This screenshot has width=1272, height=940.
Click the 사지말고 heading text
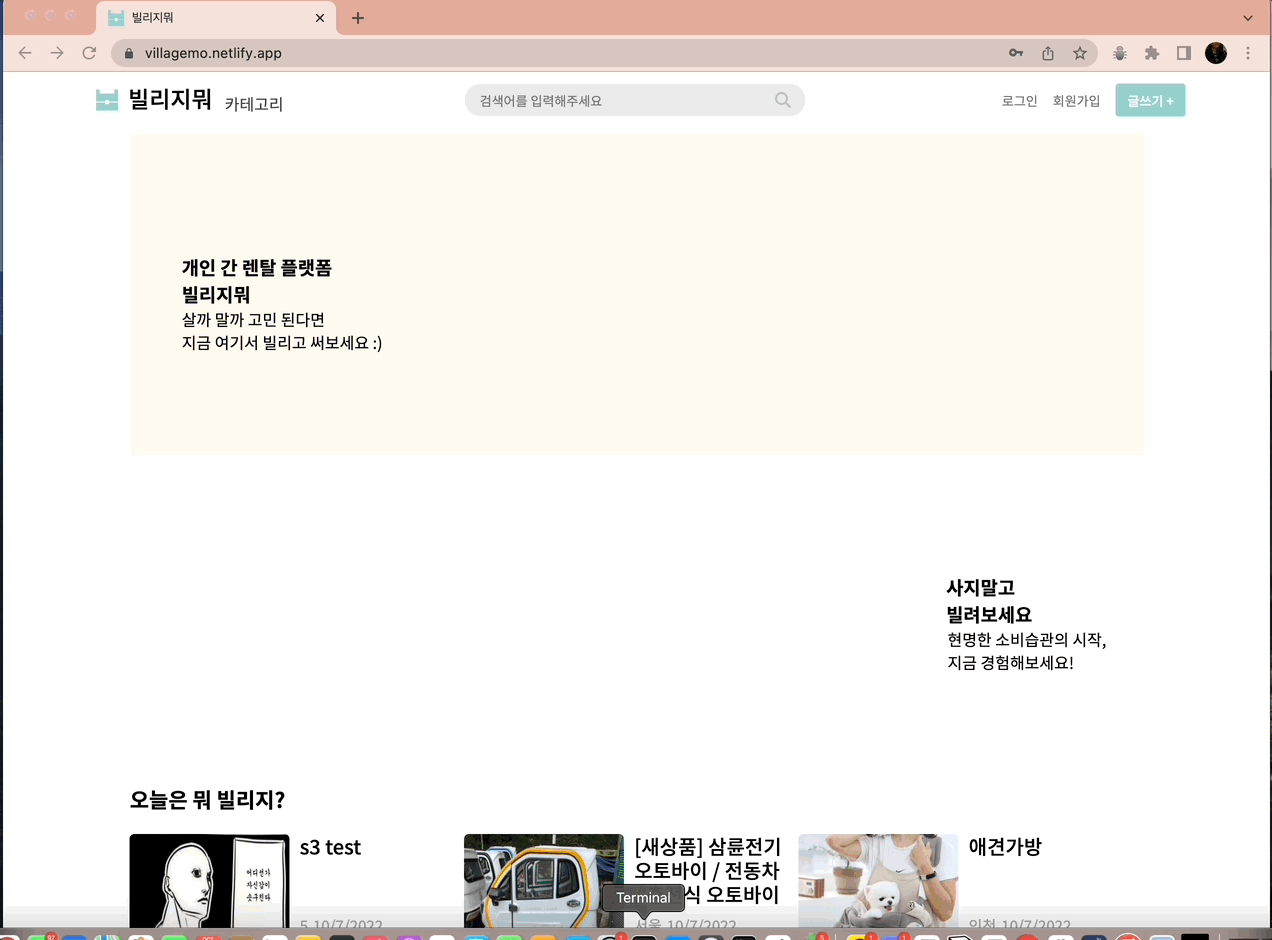point(981,587)
